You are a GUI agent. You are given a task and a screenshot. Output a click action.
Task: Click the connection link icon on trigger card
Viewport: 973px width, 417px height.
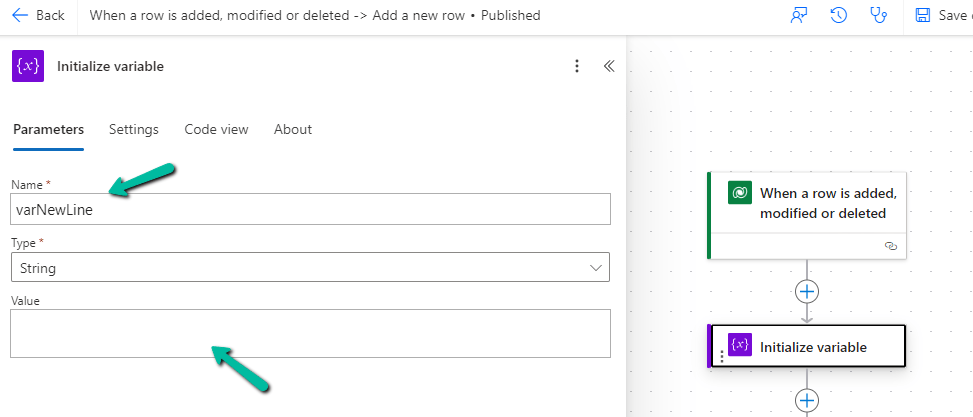coord(890,246)
